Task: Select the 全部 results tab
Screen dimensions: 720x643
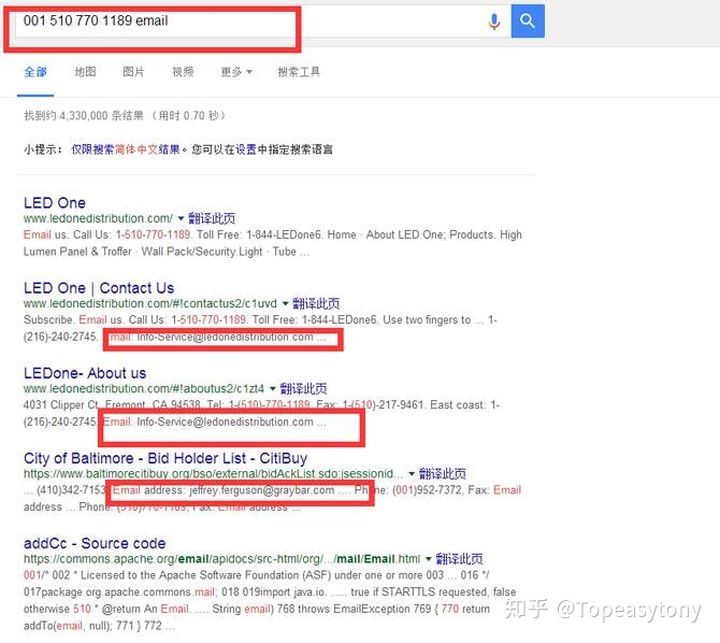Action: coord(36,72)
